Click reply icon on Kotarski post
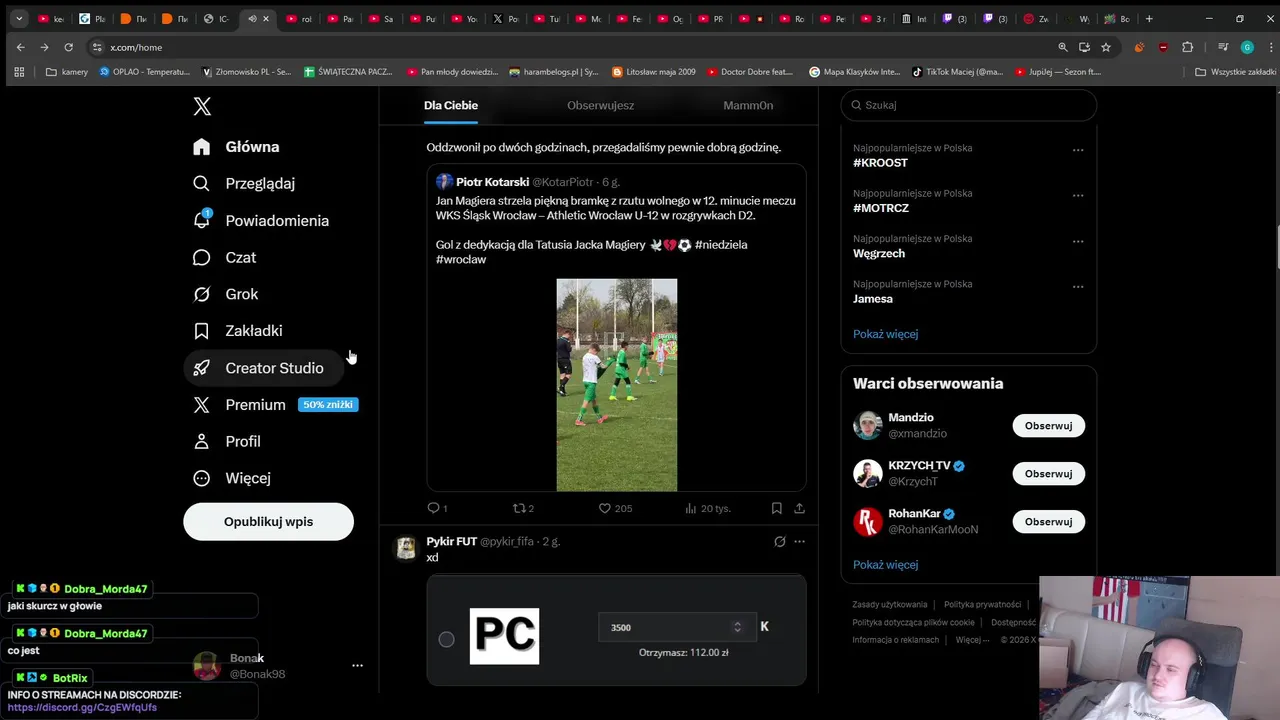 tap(433, 508)
